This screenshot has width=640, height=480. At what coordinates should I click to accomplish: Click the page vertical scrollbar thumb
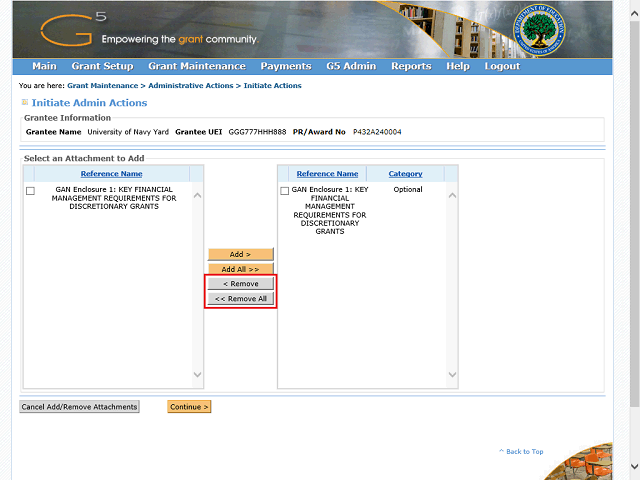(x=635, y=213)
